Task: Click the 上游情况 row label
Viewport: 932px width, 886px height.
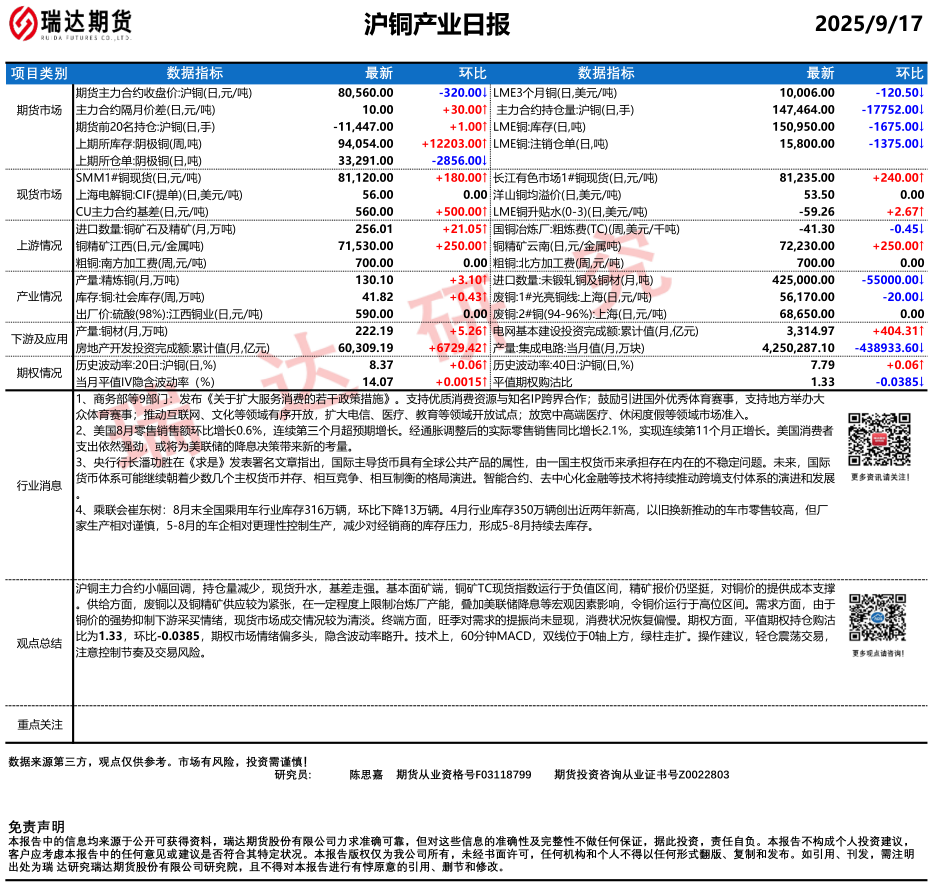Action: tap(39, 245)
